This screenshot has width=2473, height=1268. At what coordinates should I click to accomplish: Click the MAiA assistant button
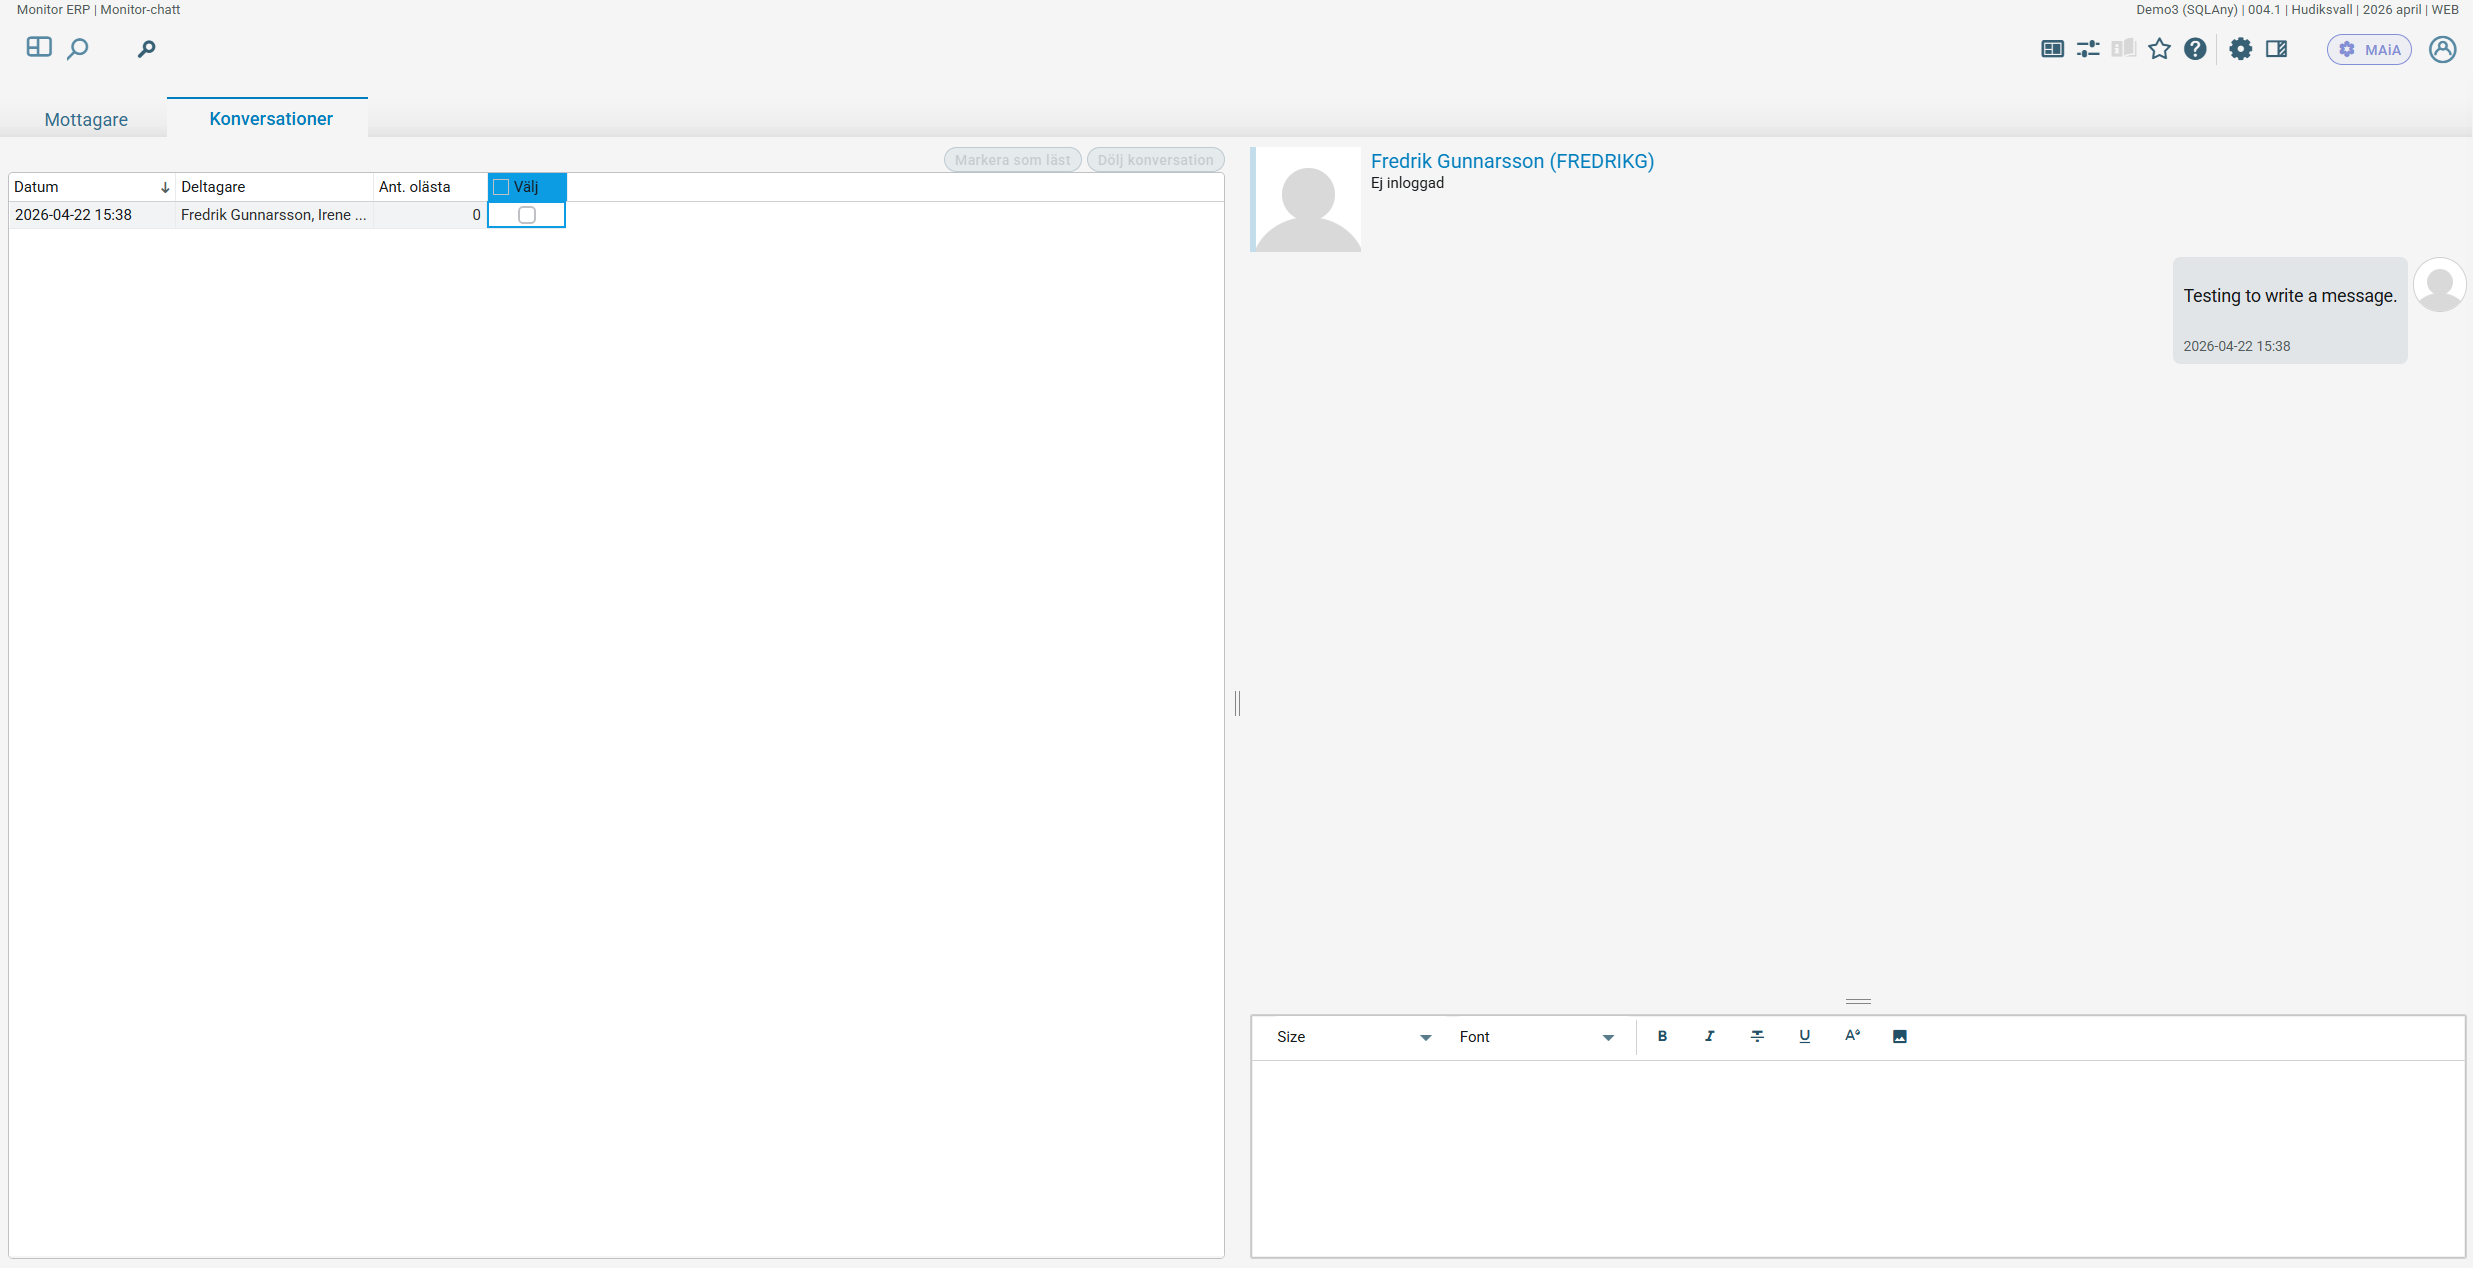[2368, 49]
